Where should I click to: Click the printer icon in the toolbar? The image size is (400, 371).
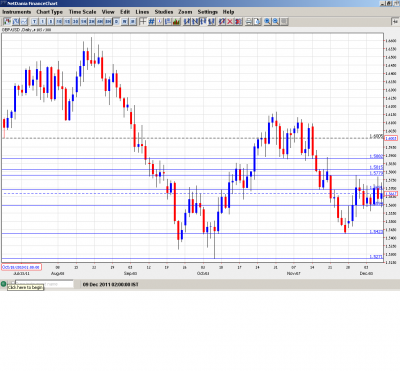[x=249, y=22]
